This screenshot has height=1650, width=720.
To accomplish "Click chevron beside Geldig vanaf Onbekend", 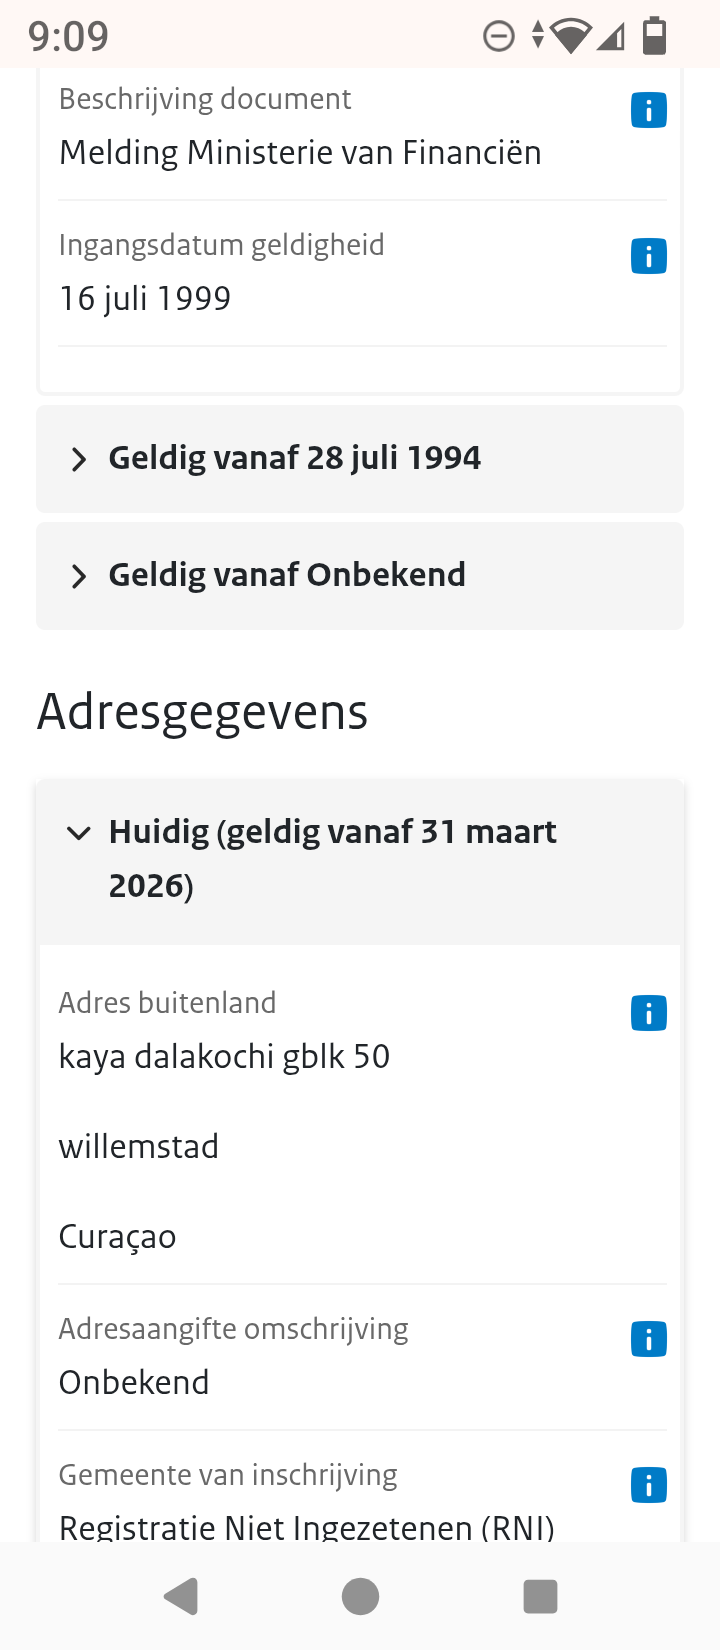I will tap(79, 577).
